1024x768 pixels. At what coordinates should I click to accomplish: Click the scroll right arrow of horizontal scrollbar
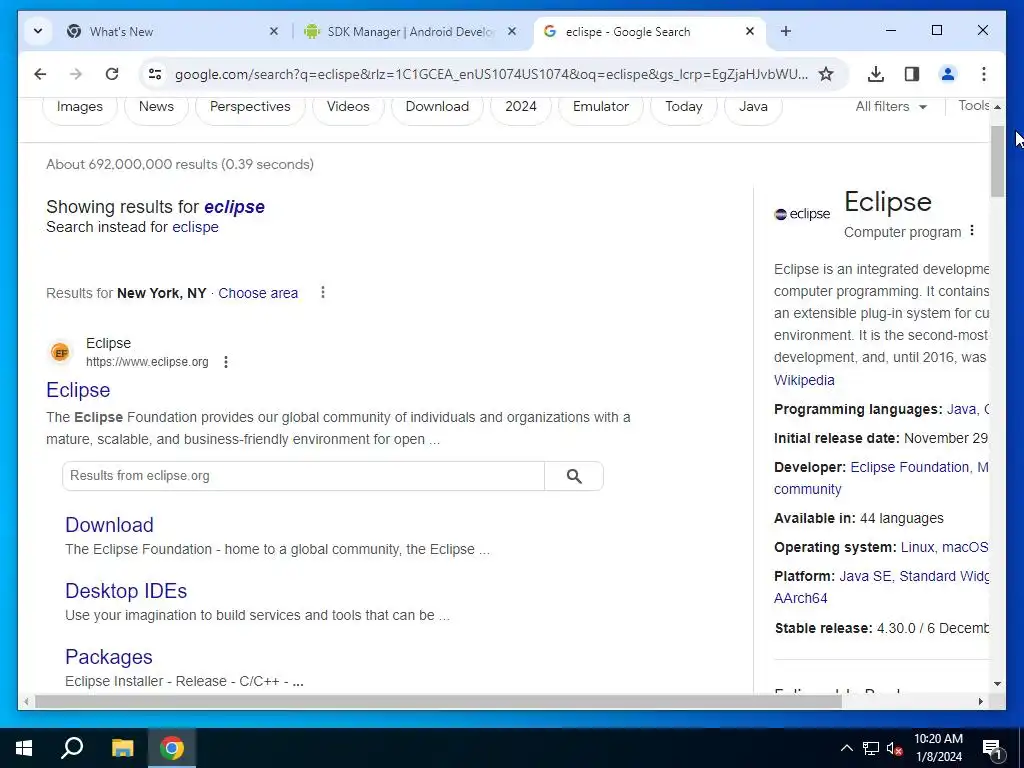coord(980,701)
